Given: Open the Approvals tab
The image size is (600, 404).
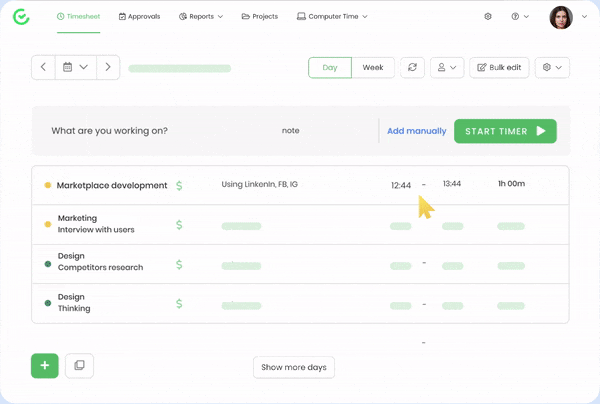Looking at the screenshot, I should click(139, 16).
